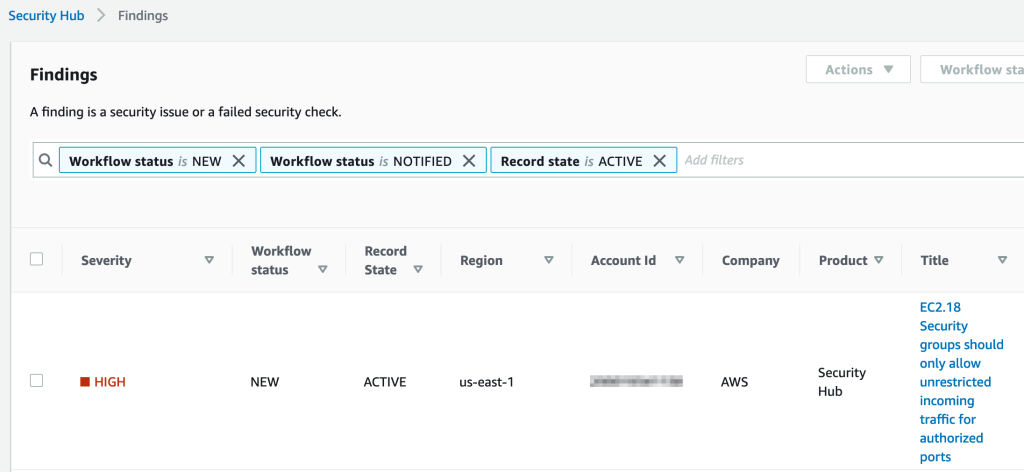The width and height of the screenshot is (1024, 472).
Task: Click the Workflow status button at top right
Action: (x=972, y=69)
